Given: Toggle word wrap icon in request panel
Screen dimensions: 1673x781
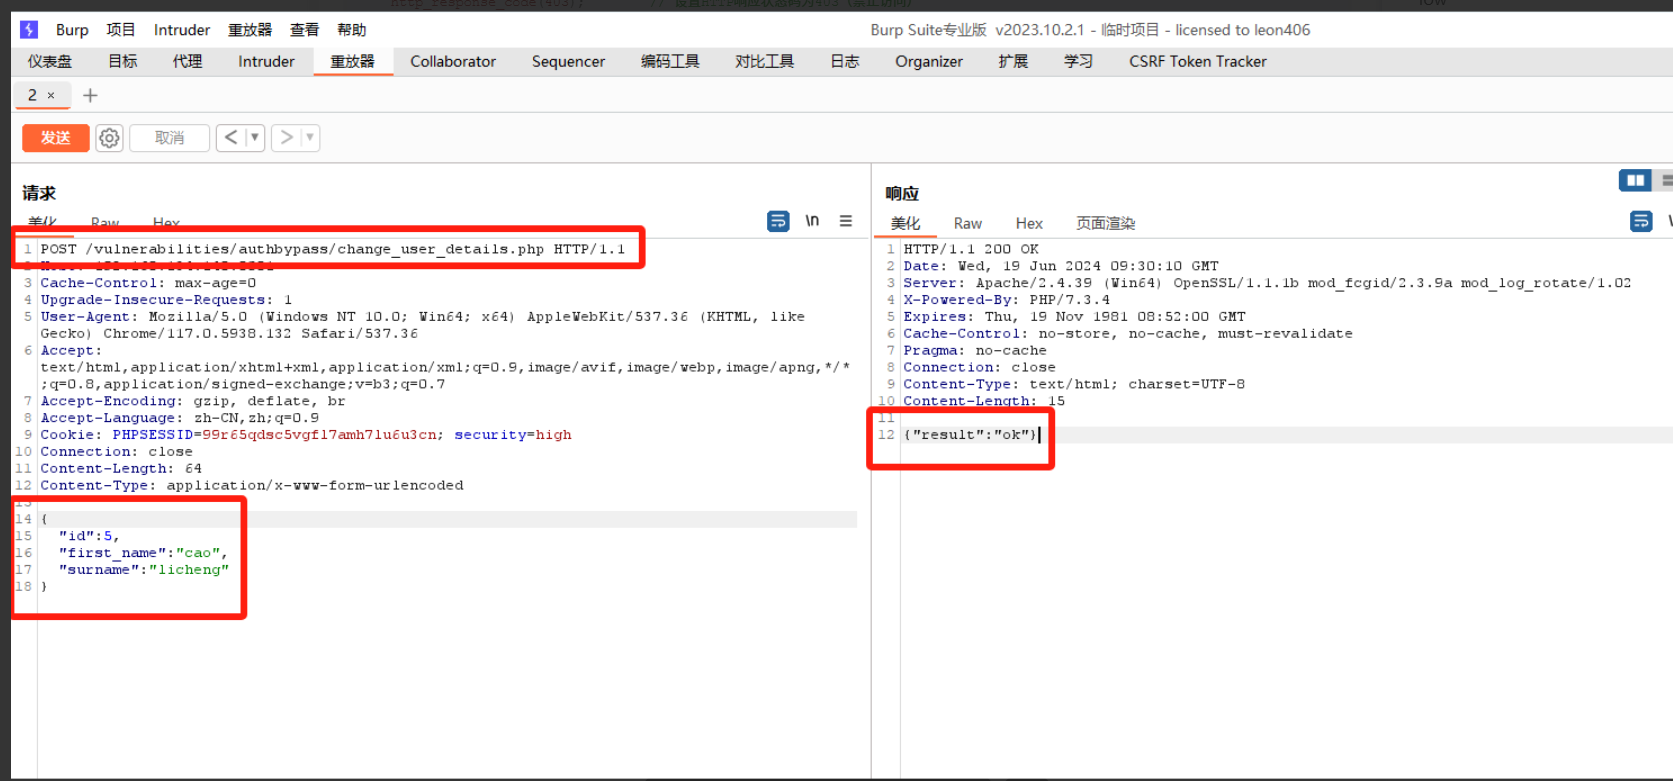Looking at the screenshot, I should (x=778, y=221).
